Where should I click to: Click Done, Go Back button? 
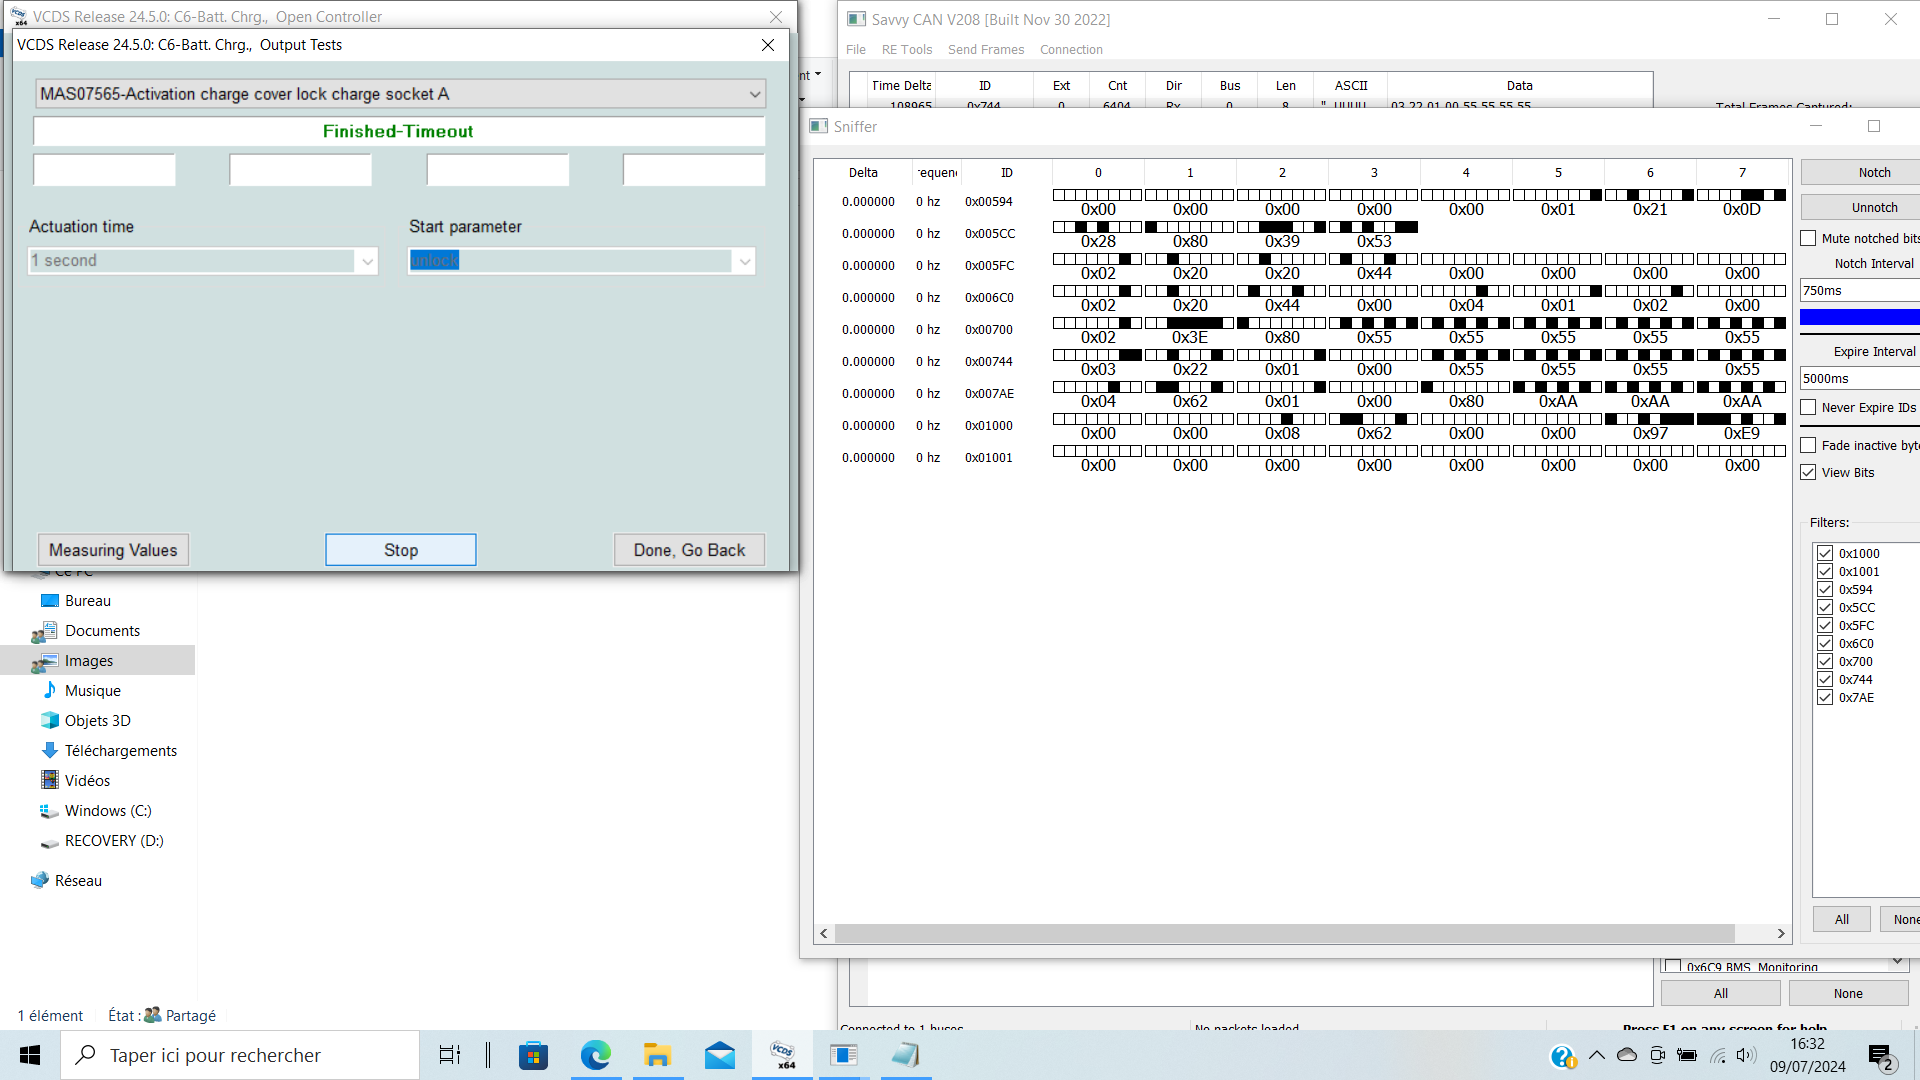coord(689,550)
